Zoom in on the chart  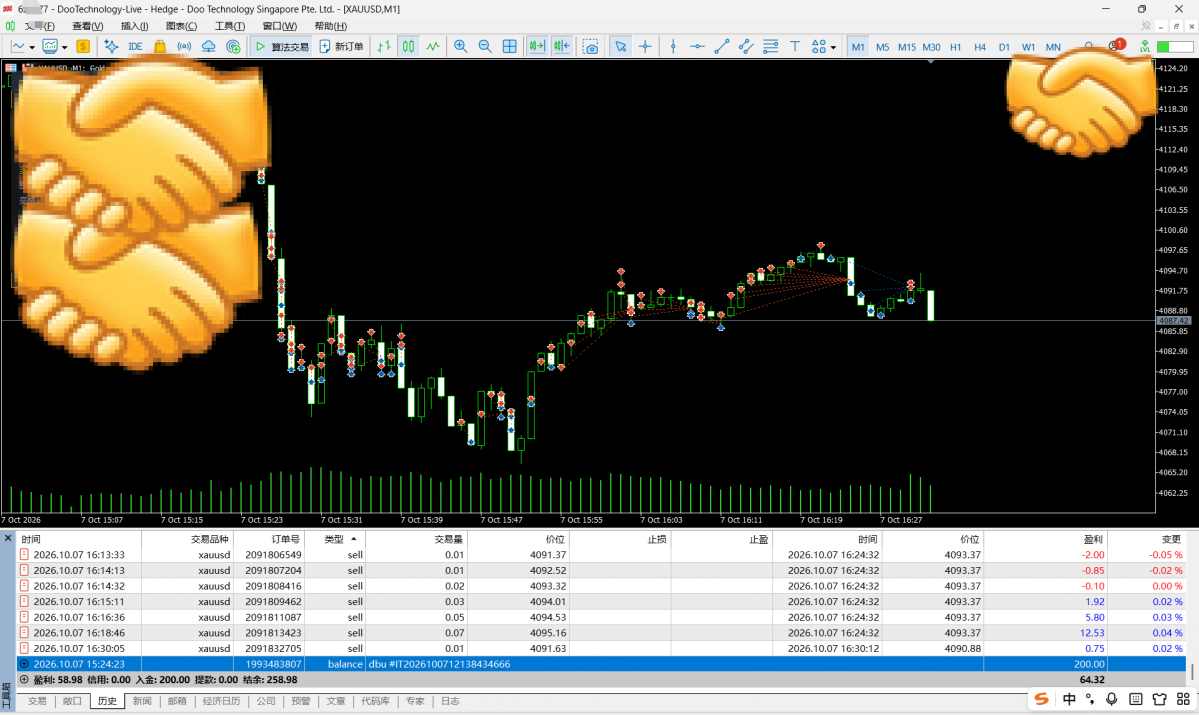pyautogui.click(x=460, y=47)
